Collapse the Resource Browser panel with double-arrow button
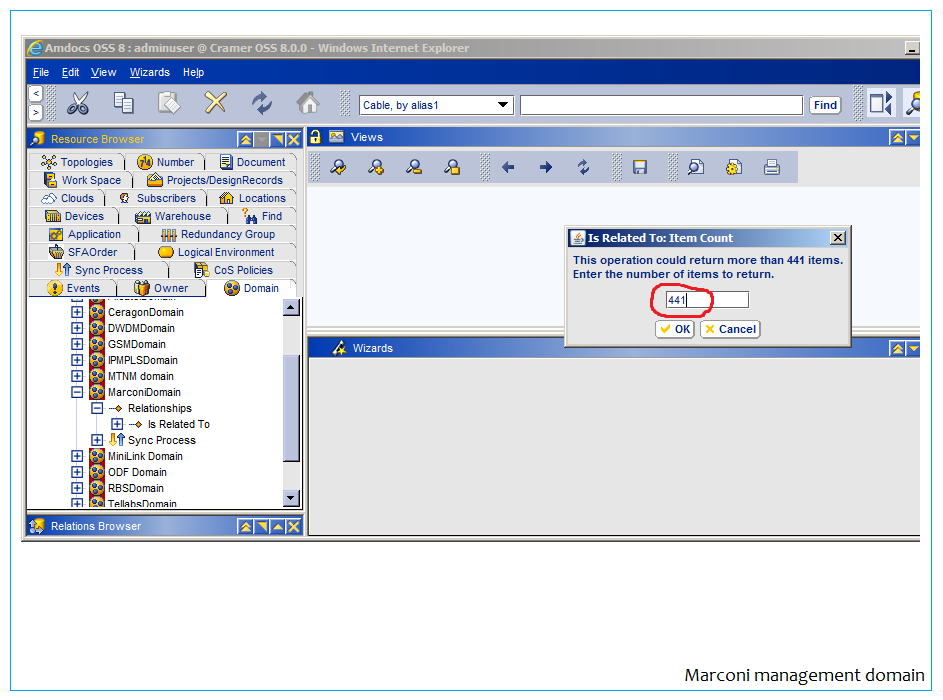Image resolution: width=943 pixels, height=700 pixels. [x=245, y=140]
